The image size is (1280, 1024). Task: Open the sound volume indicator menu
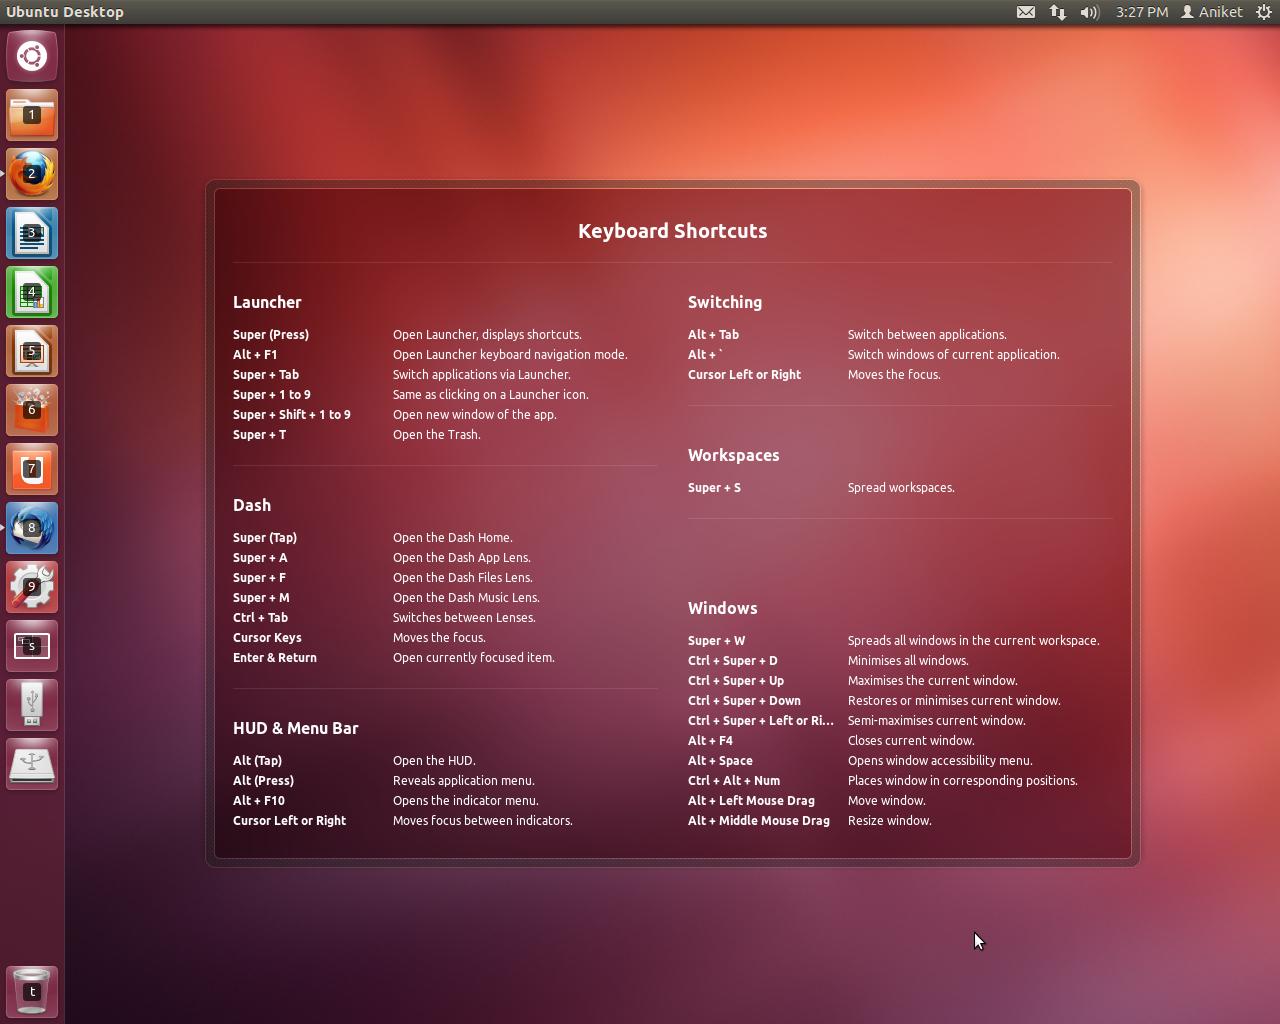1089,12
